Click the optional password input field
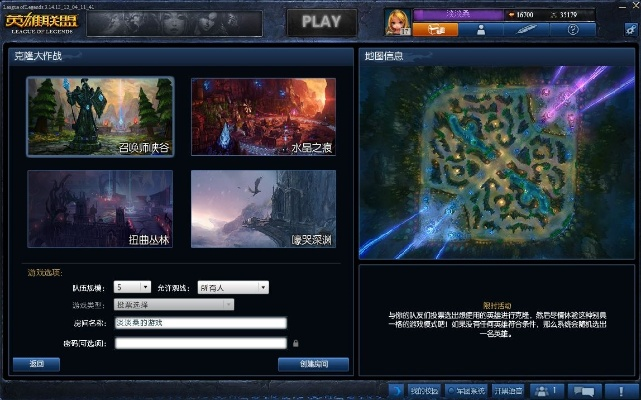The height and width of the screenshot is (400, 641). click(x=200, y=343)
